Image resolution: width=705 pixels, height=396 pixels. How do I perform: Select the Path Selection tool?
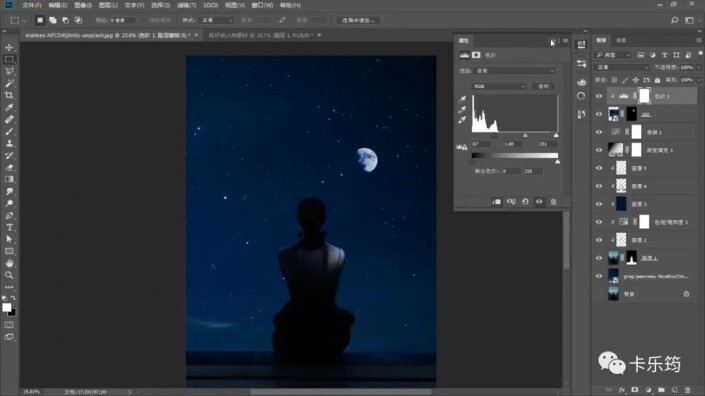coord(9,239)
